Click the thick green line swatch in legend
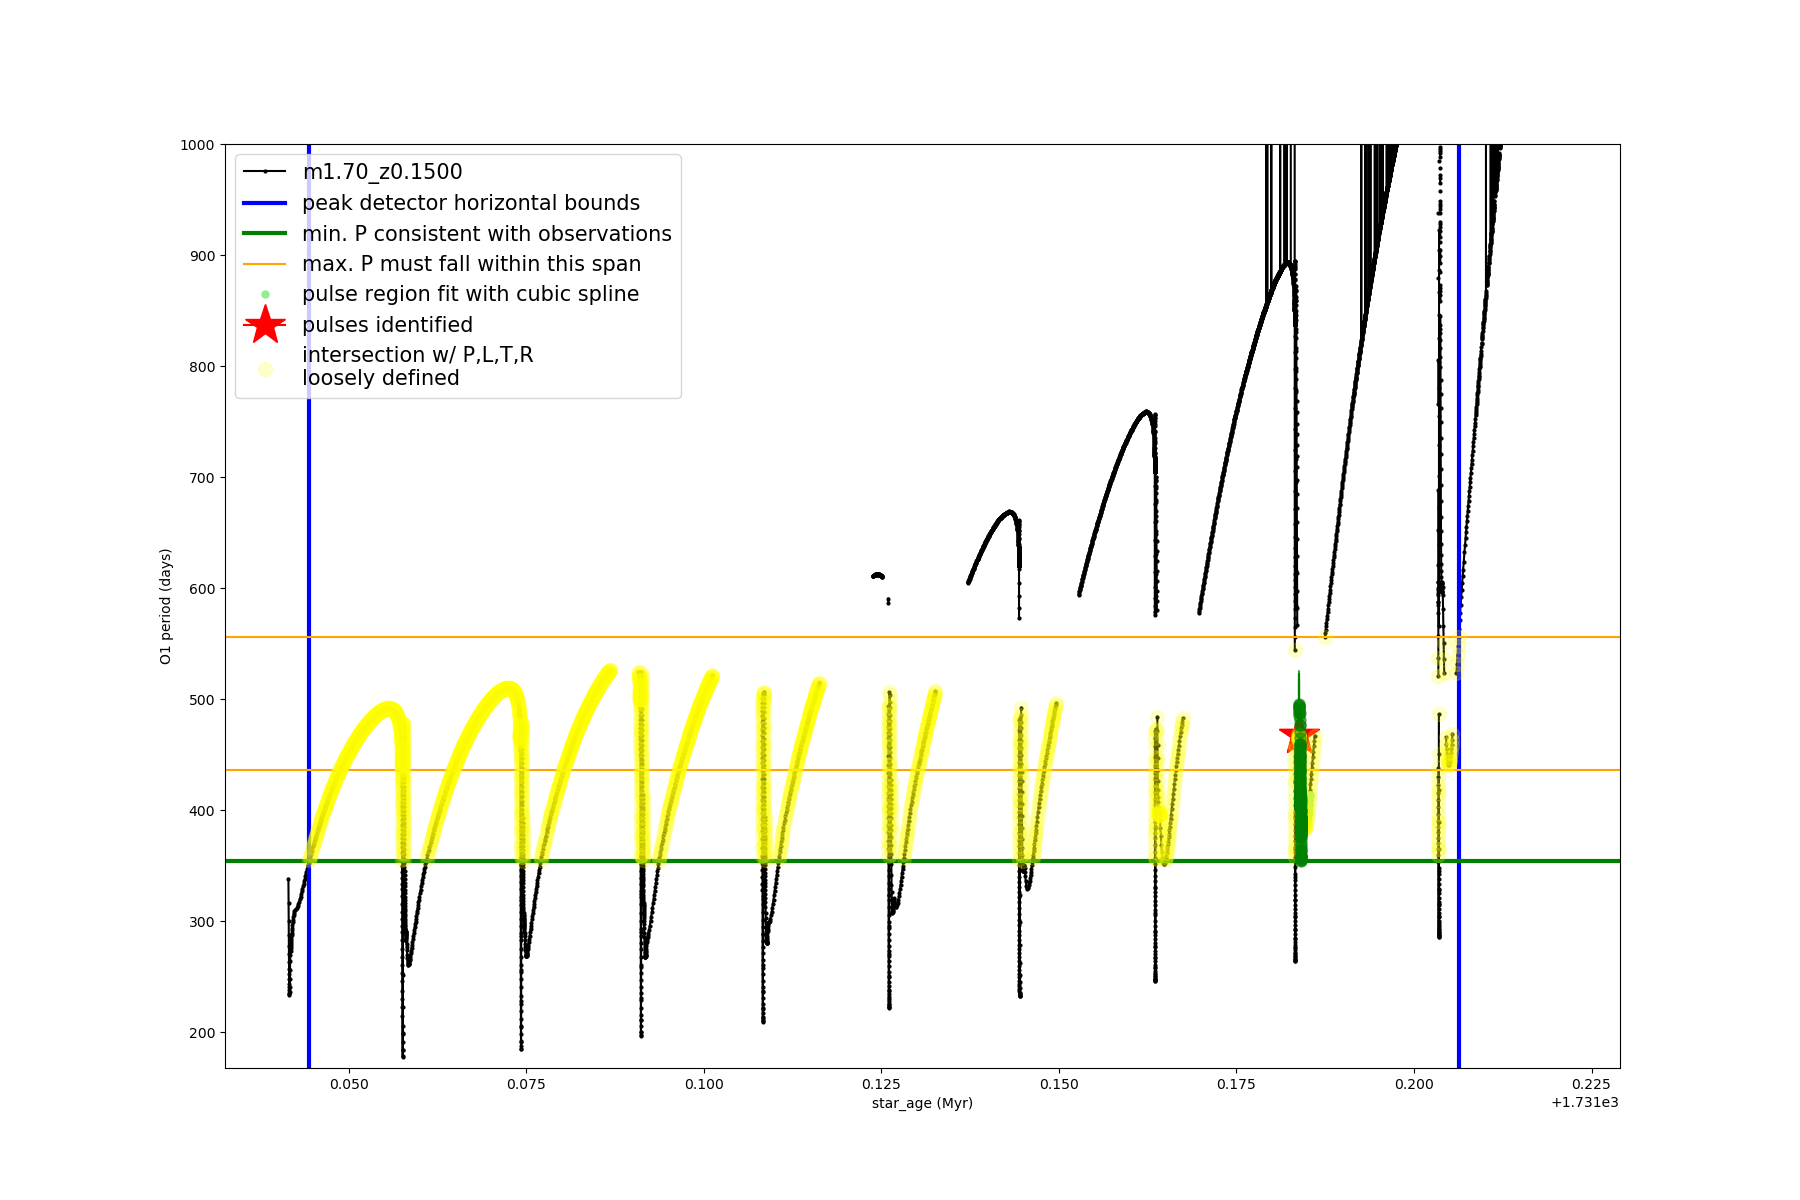Image resolution: width=1800 pixels, height=1200 pixels. [265, 234]
